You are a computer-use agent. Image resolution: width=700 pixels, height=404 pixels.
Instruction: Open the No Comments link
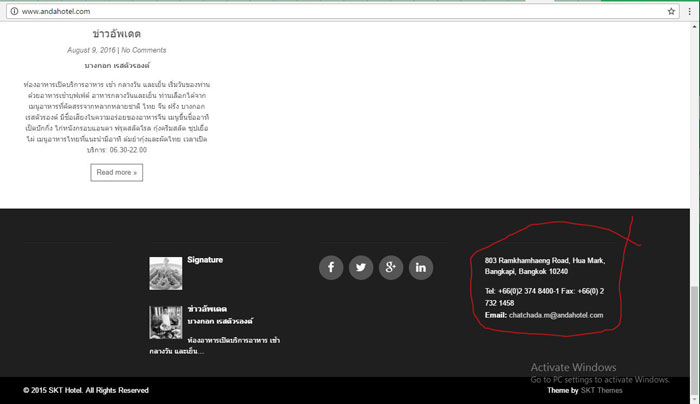(x=144, y=49)
